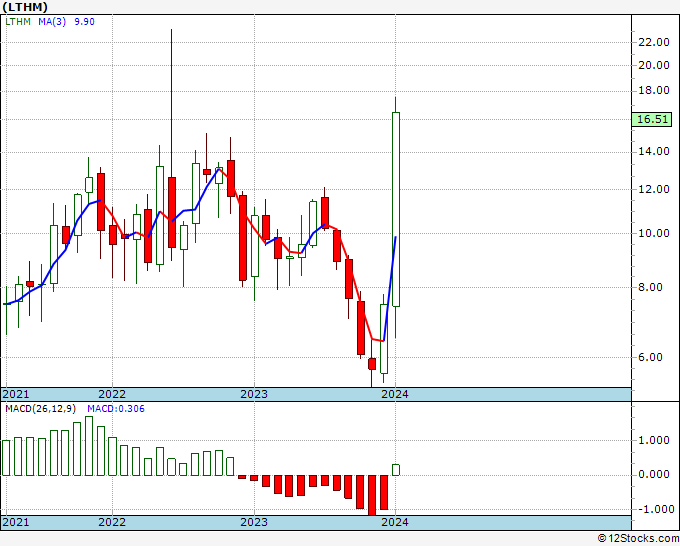Click the tallest green MACD histogram bar

[x=89, y=446]
